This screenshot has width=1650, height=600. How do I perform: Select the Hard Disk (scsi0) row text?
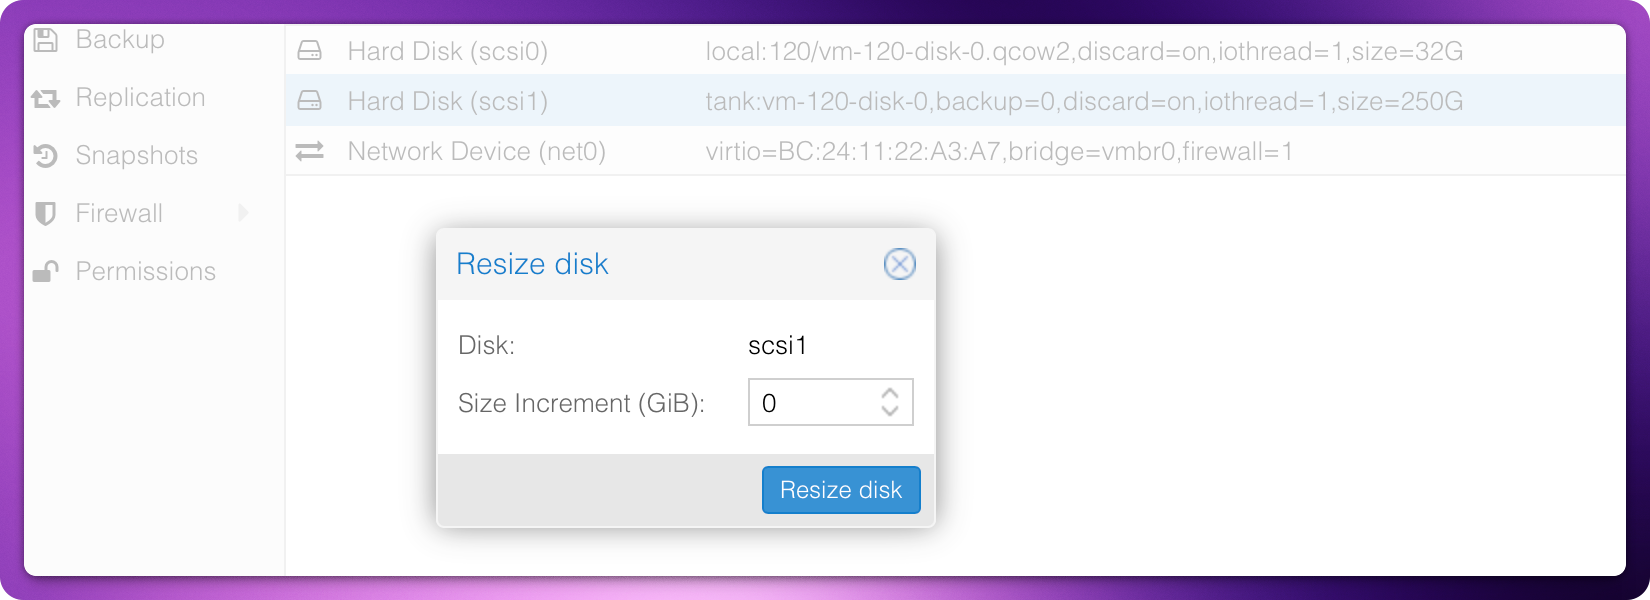click(447, 51)
